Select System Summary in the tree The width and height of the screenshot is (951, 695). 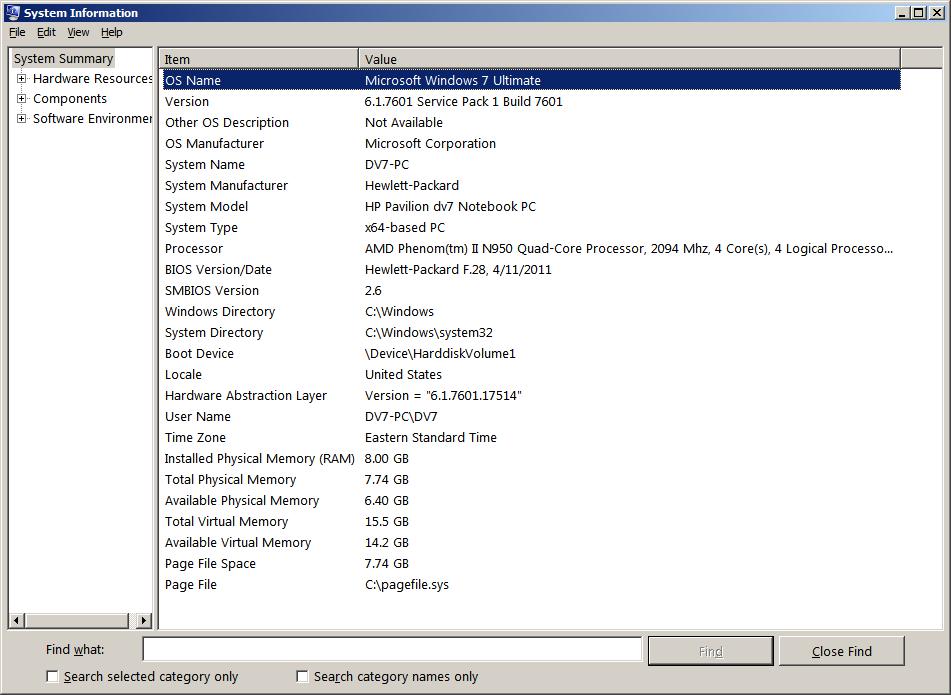64,59
